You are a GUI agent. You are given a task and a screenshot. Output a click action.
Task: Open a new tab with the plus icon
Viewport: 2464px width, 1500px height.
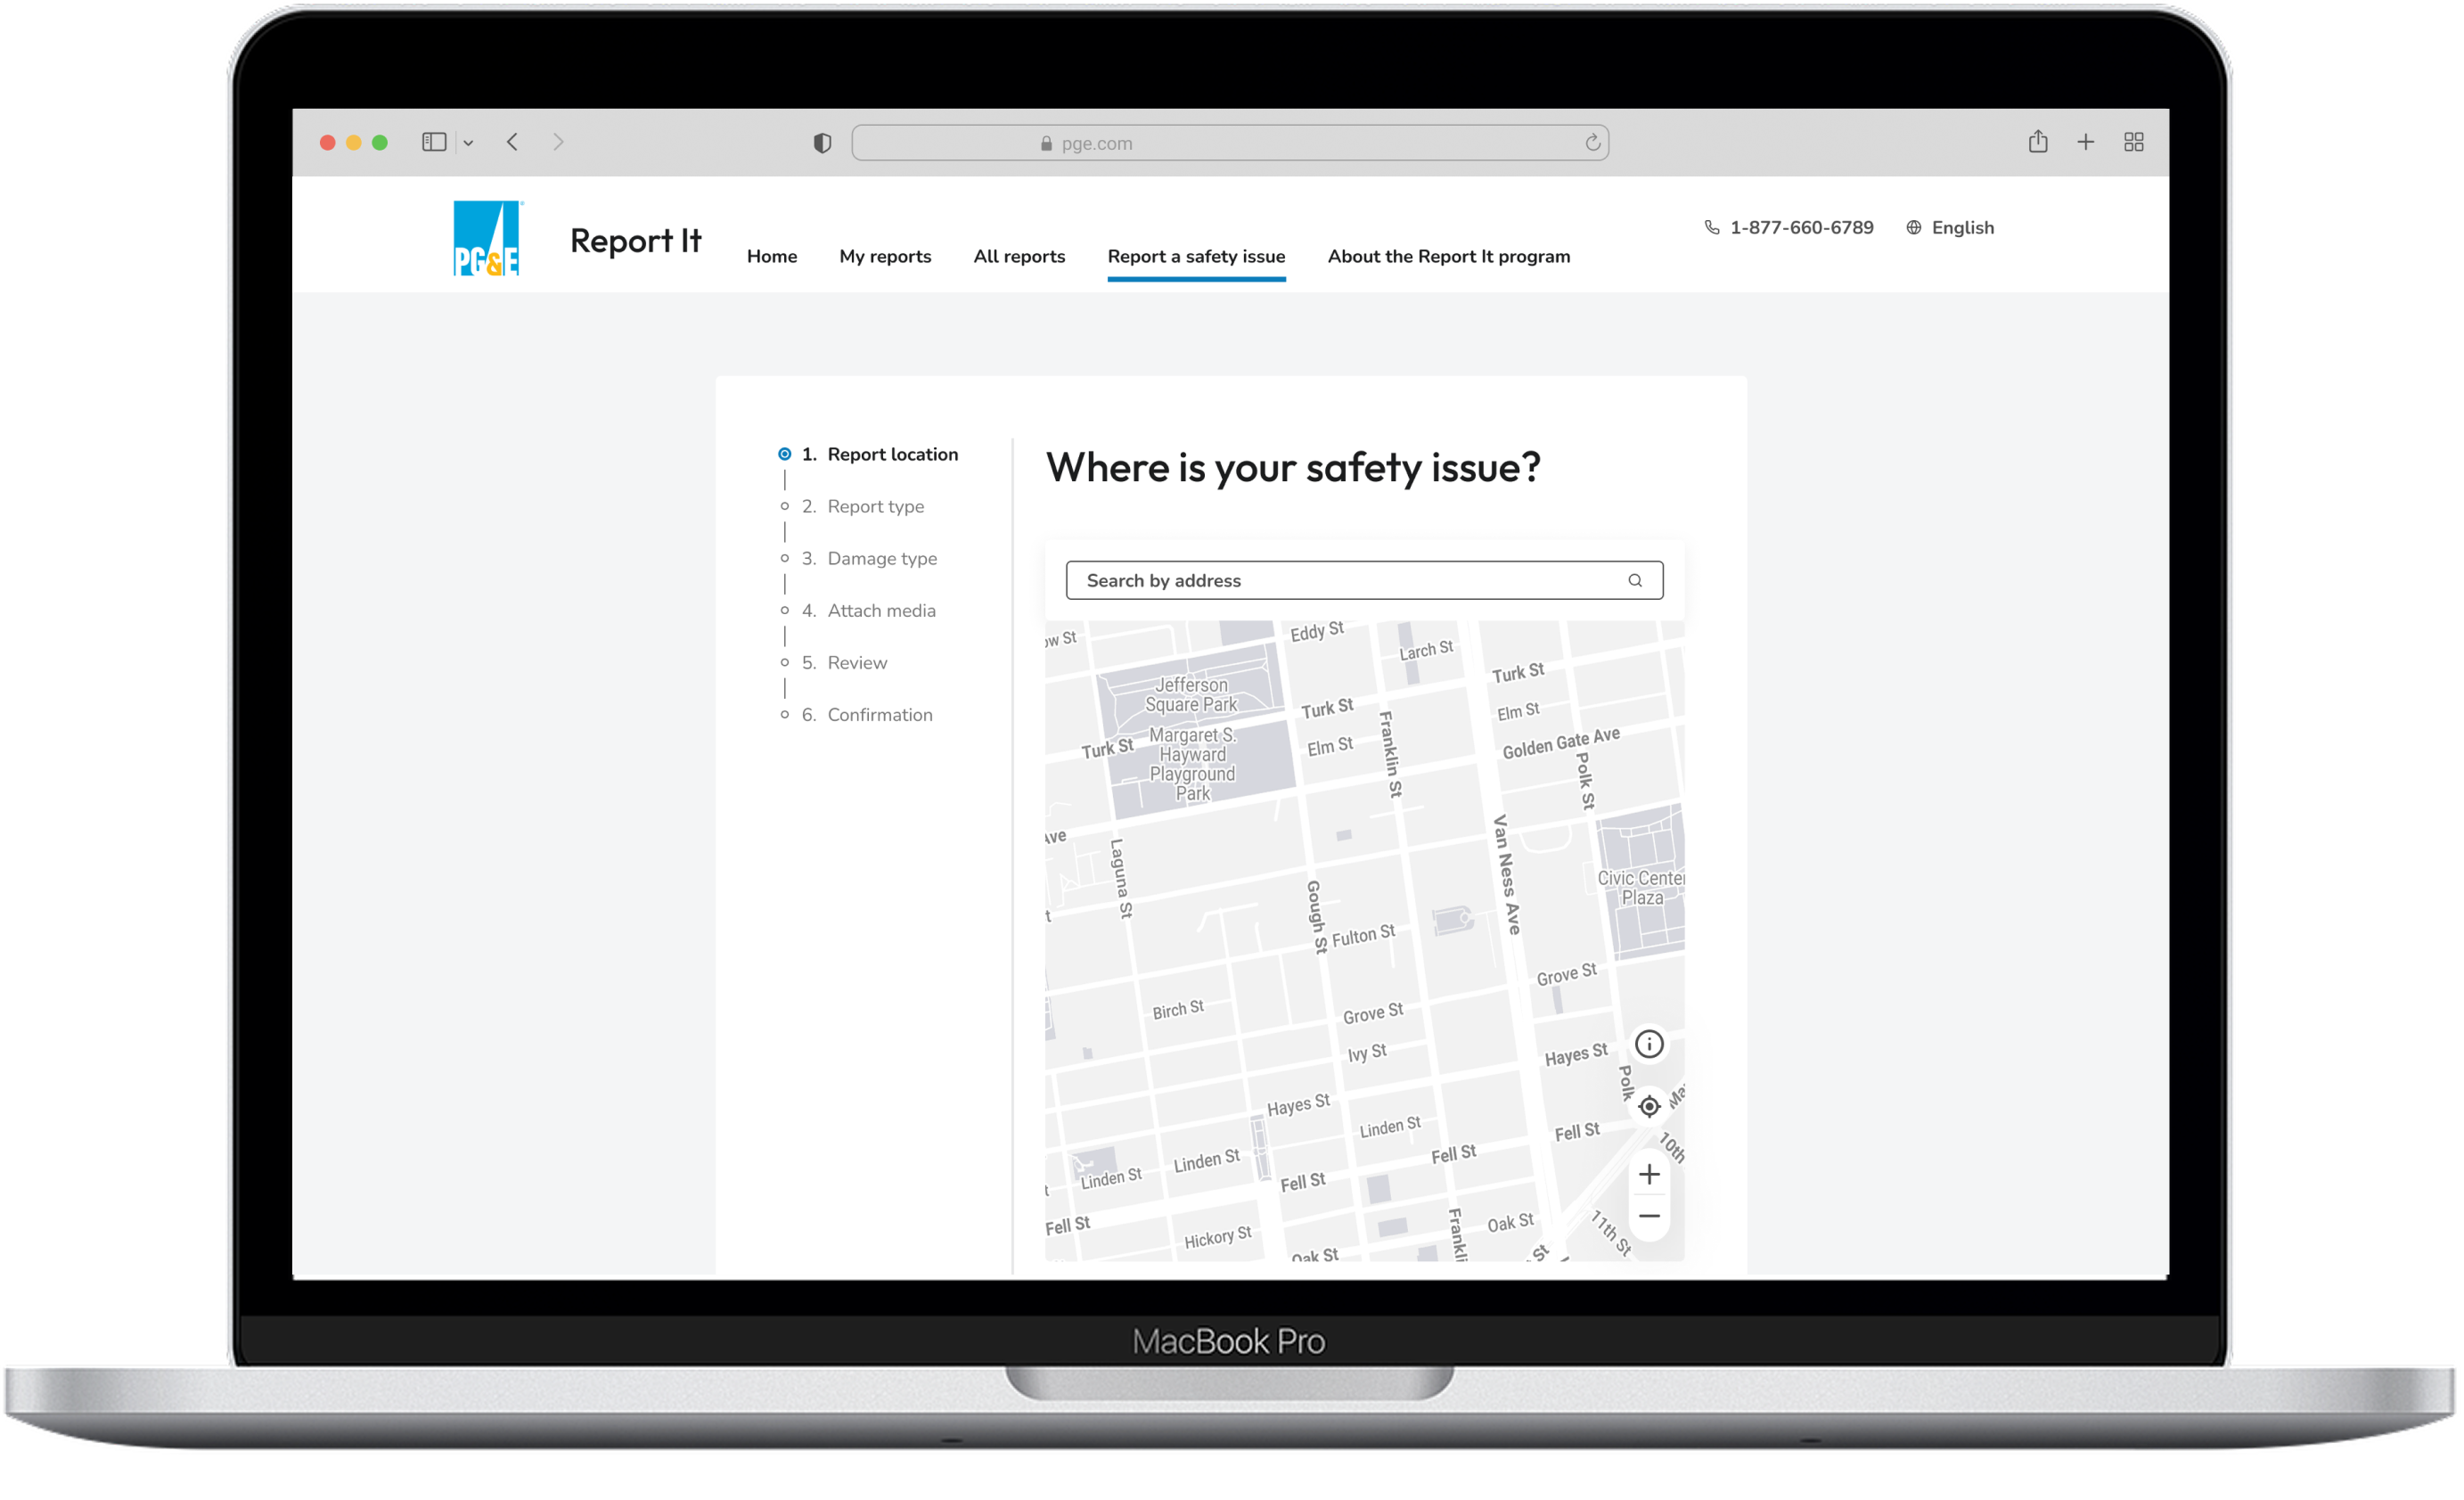2086,141
